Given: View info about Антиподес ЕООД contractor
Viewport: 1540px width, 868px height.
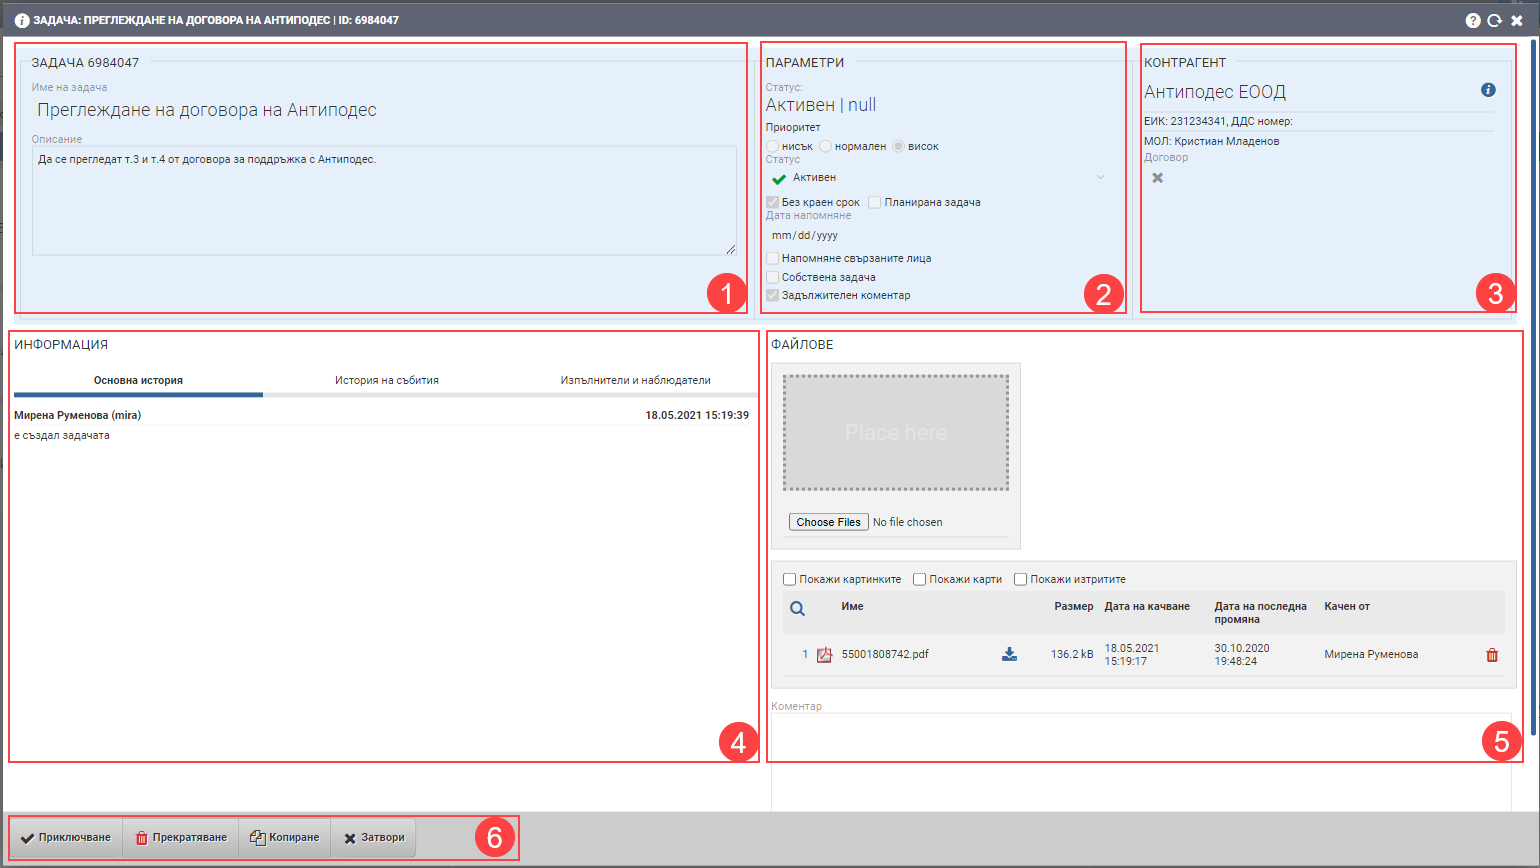Looking at the screenshot, I should [x=1489, y=89].
